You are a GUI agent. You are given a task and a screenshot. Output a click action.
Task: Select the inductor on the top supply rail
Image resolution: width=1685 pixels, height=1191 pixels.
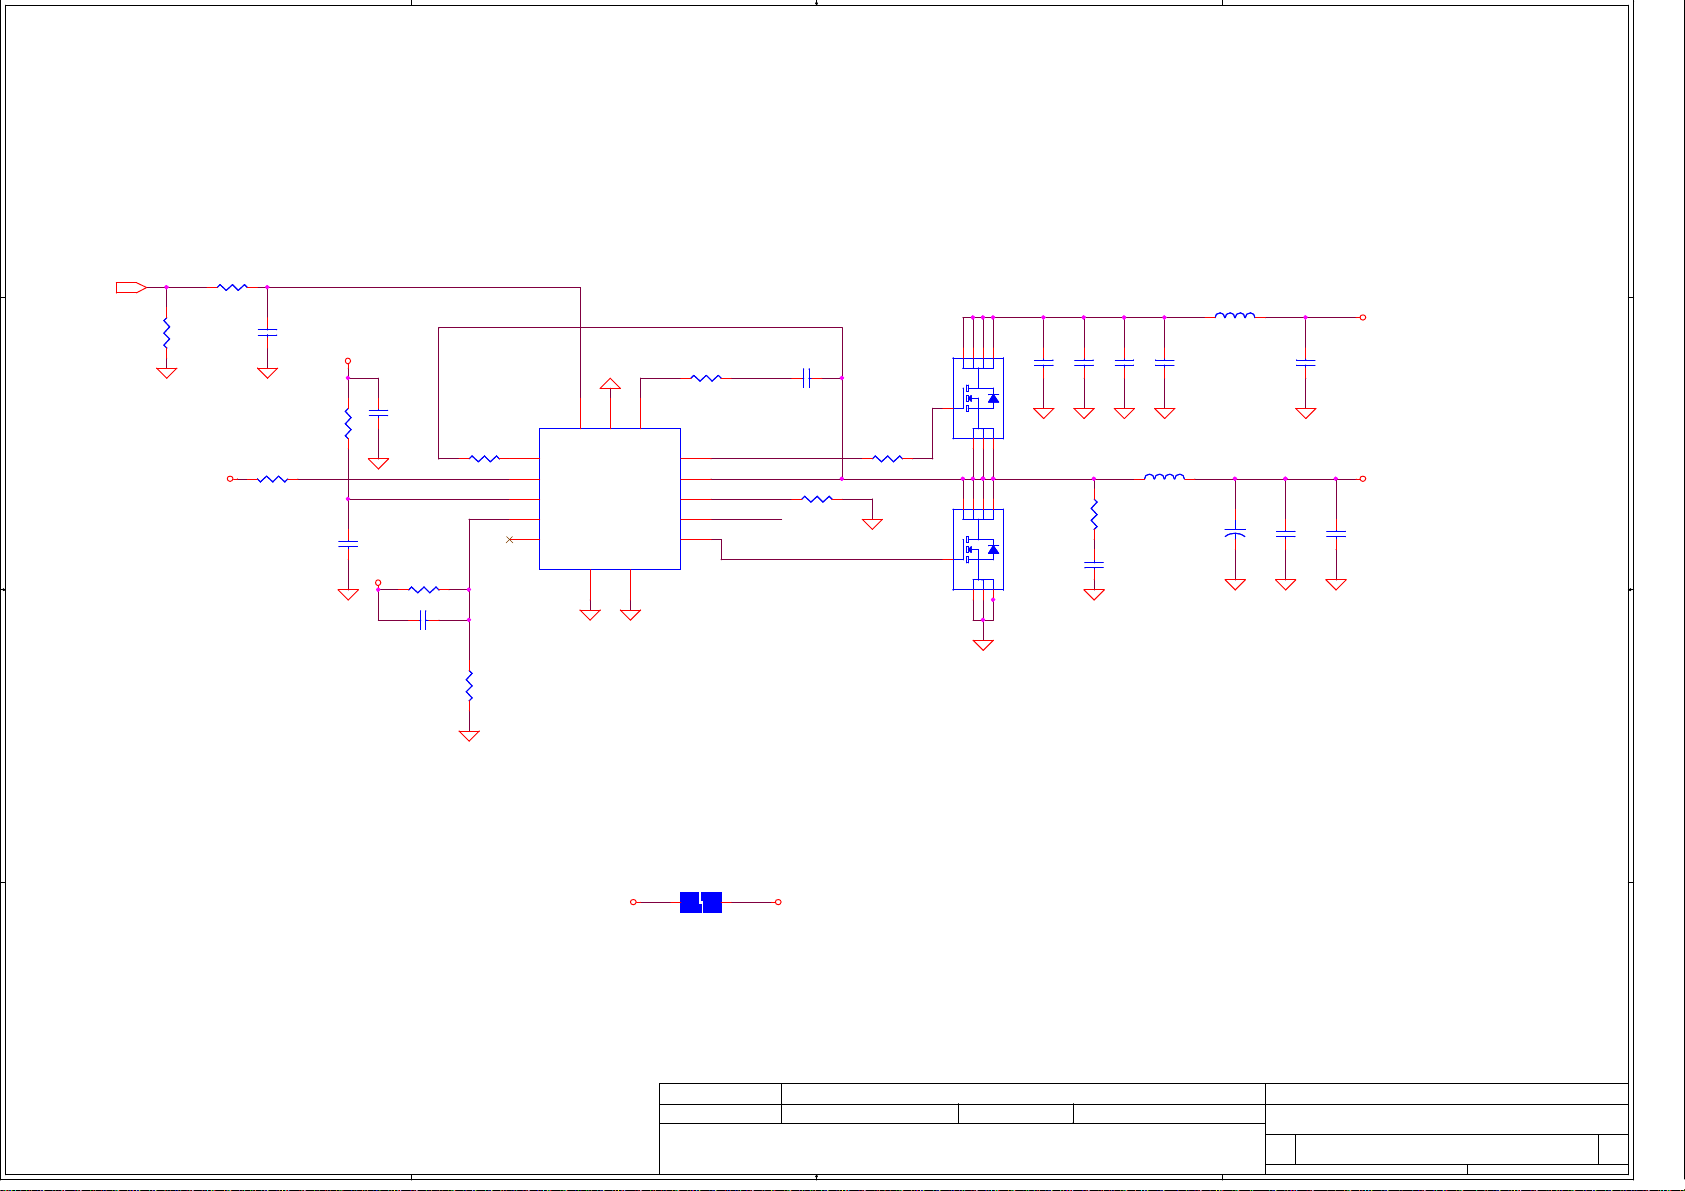(x=1235, y=316)
